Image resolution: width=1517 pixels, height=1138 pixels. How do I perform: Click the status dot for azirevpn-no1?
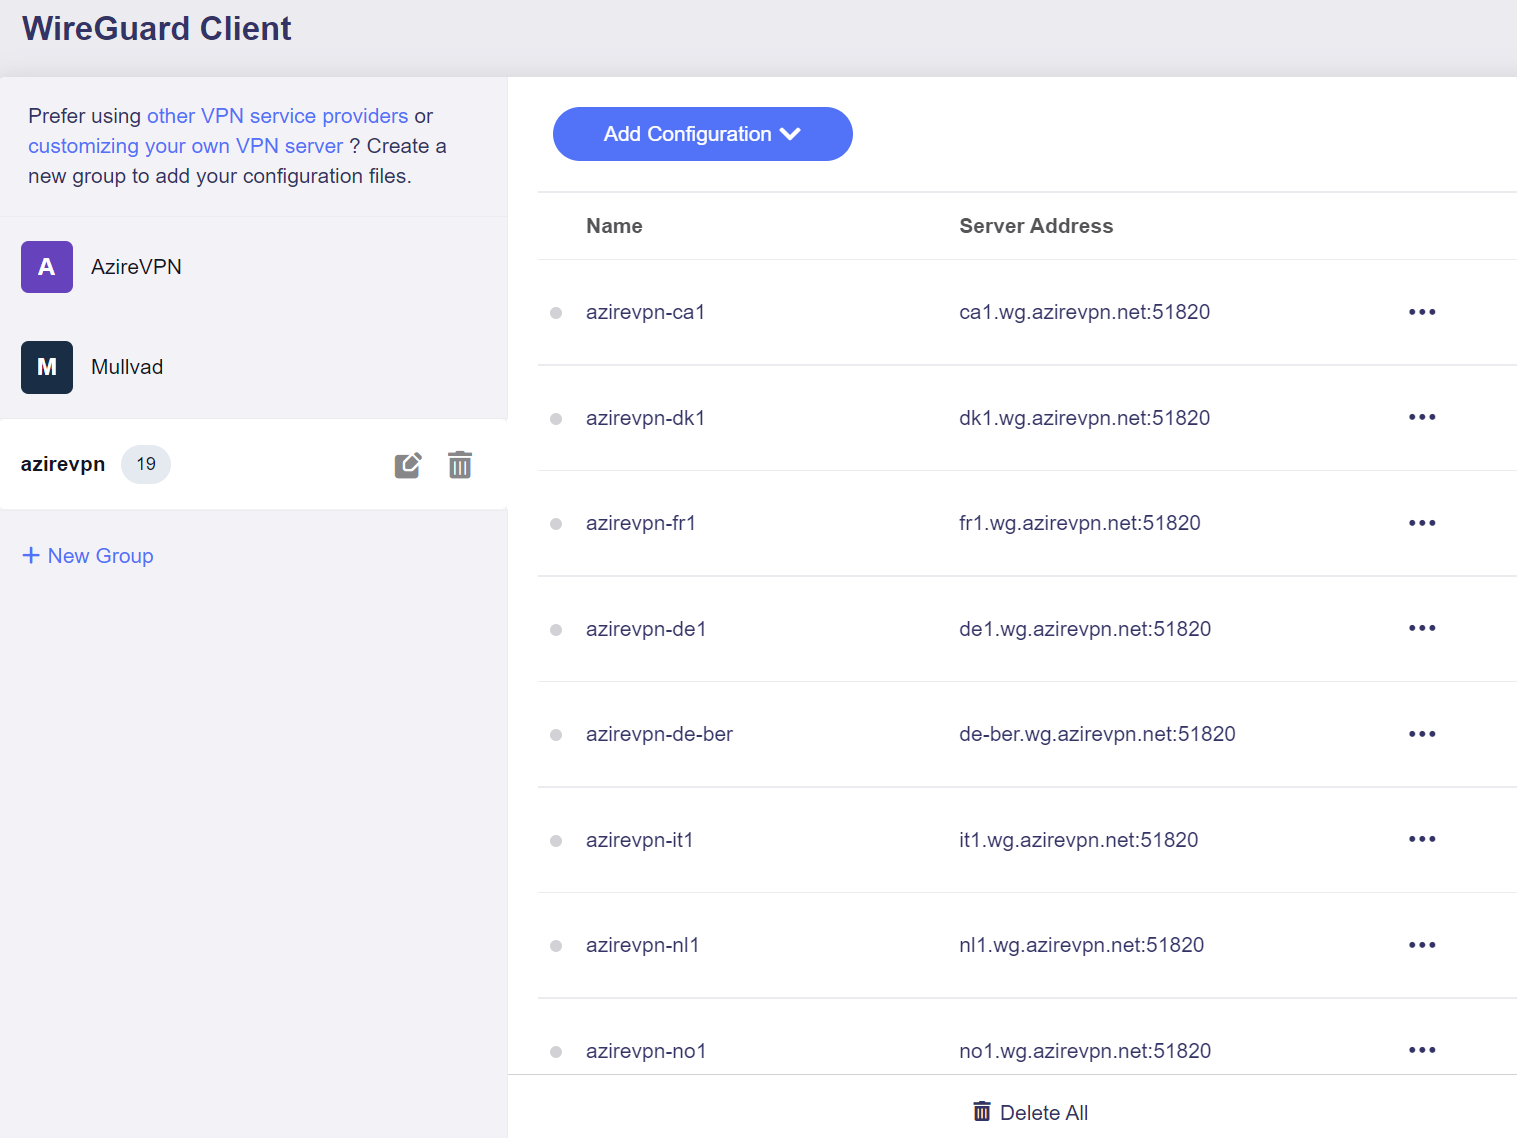[556, 1052]
